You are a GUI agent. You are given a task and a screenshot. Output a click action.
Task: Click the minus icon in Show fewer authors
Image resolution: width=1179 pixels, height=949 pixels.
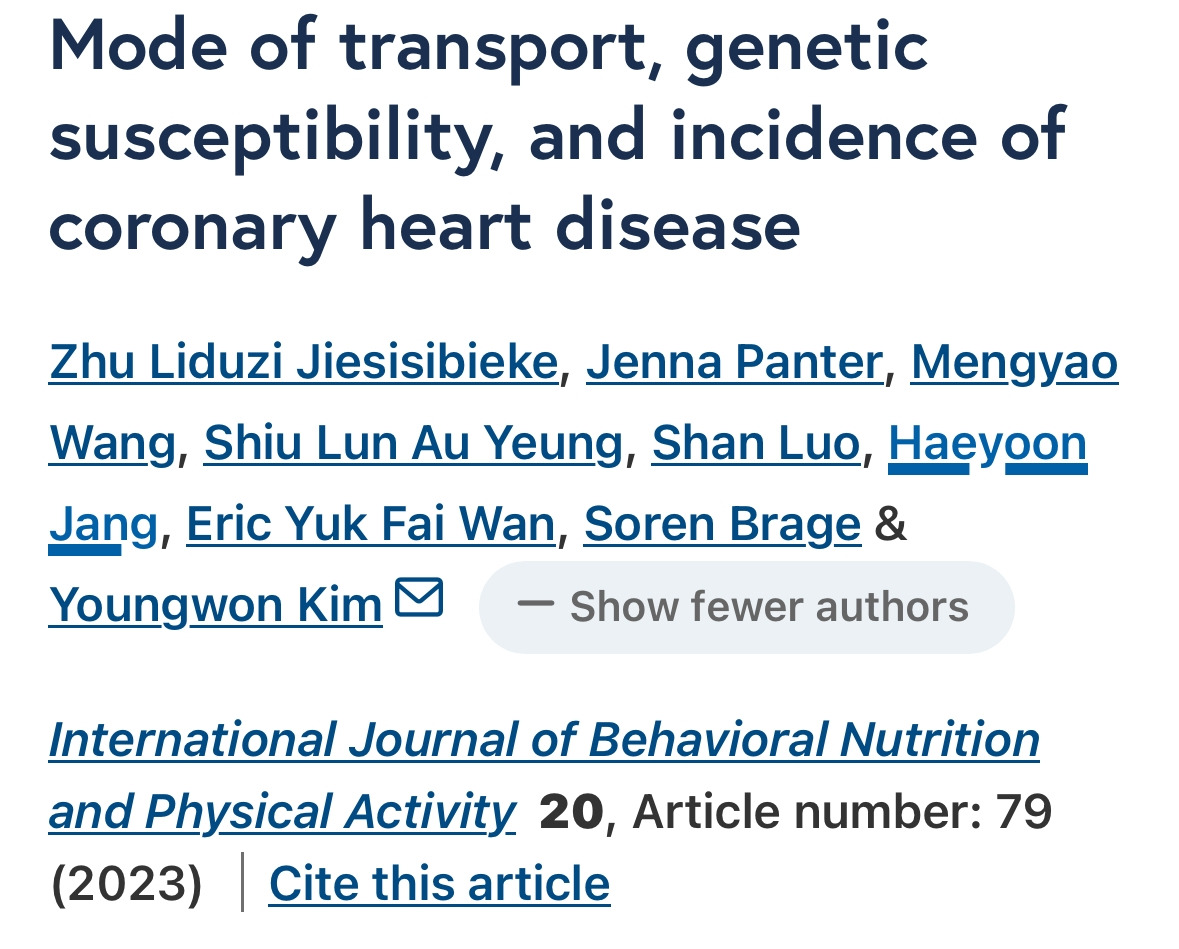tap(535, 604)
